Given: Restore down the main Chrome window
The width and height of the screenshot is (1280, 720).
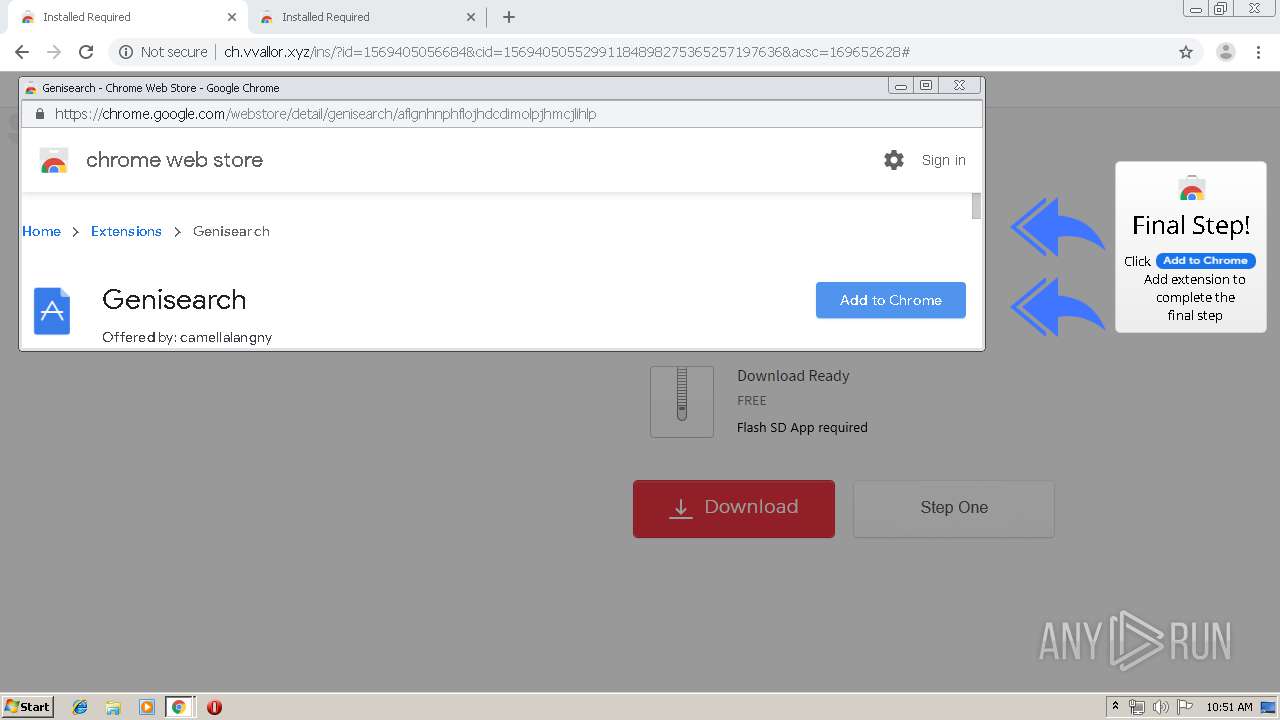Looking at the screenshot, I should click(1221, 8).
